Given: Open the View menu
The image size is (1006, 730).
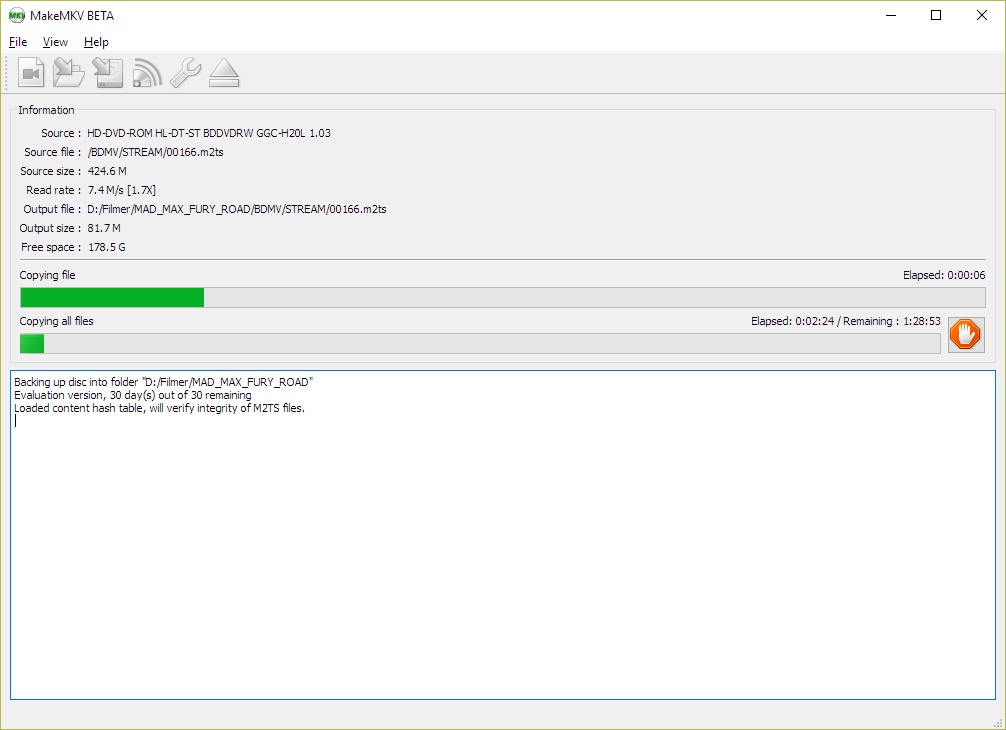Looking at the screenshot, I should tap(55, 42).
